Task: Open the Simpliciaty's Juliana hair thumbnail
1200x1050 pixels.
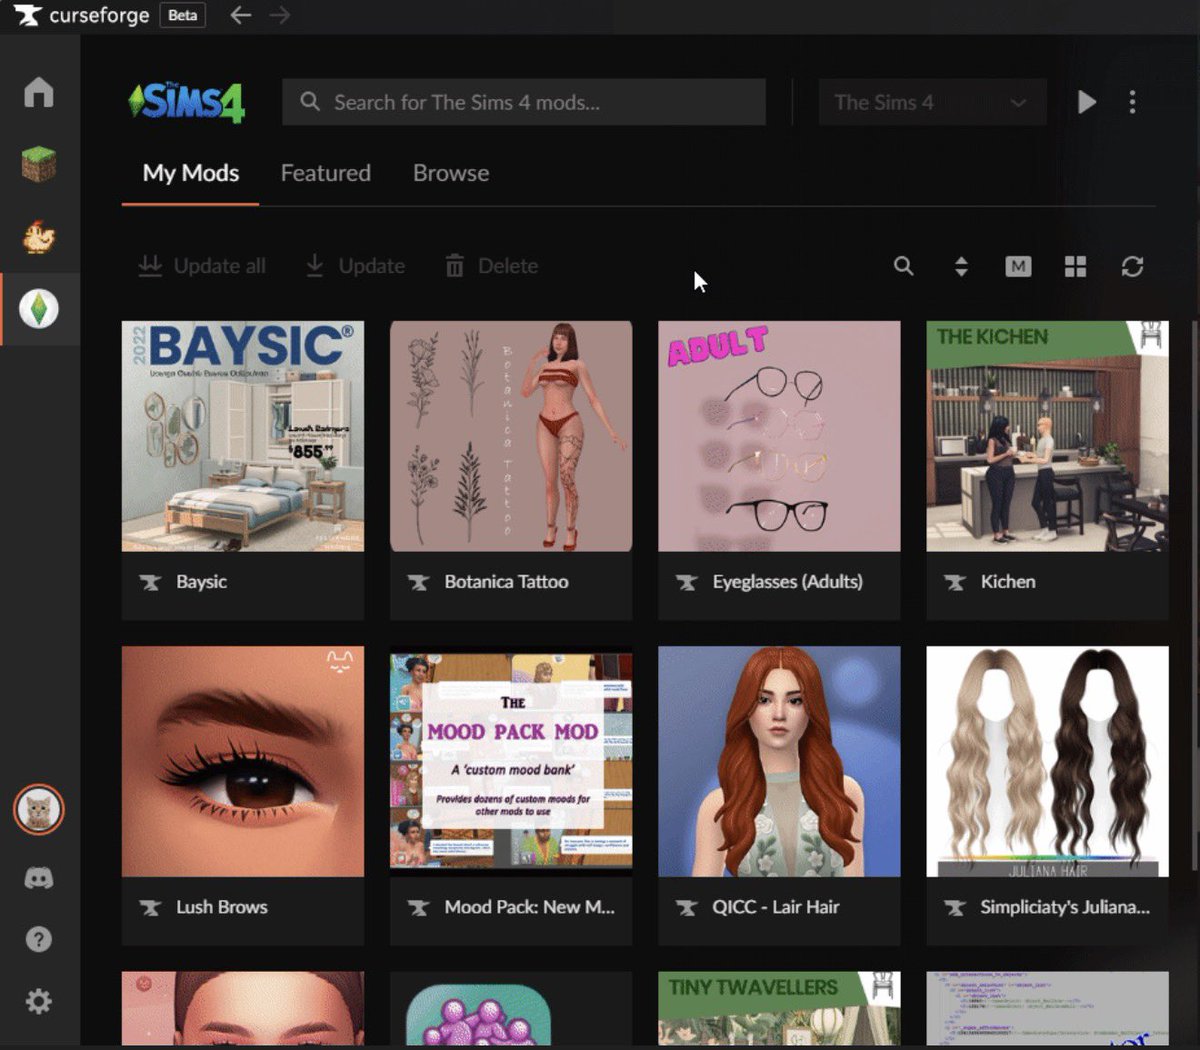Action: pyautogui.click(x=1047, y=761)
